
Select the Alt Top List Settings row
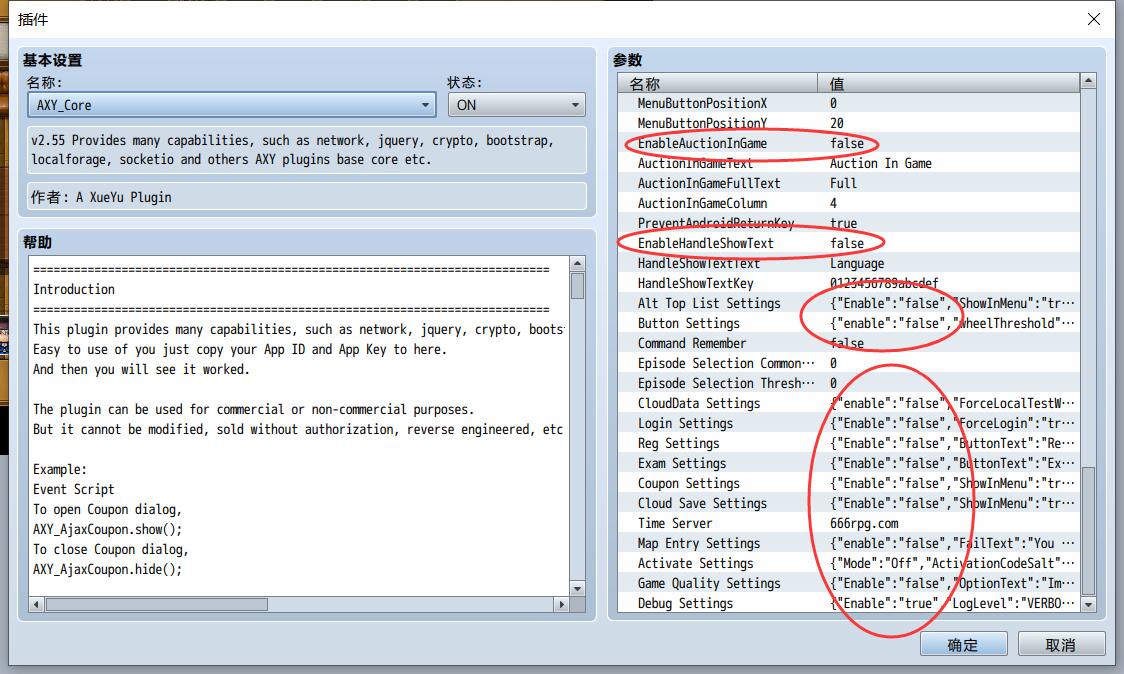coord(849,303)
